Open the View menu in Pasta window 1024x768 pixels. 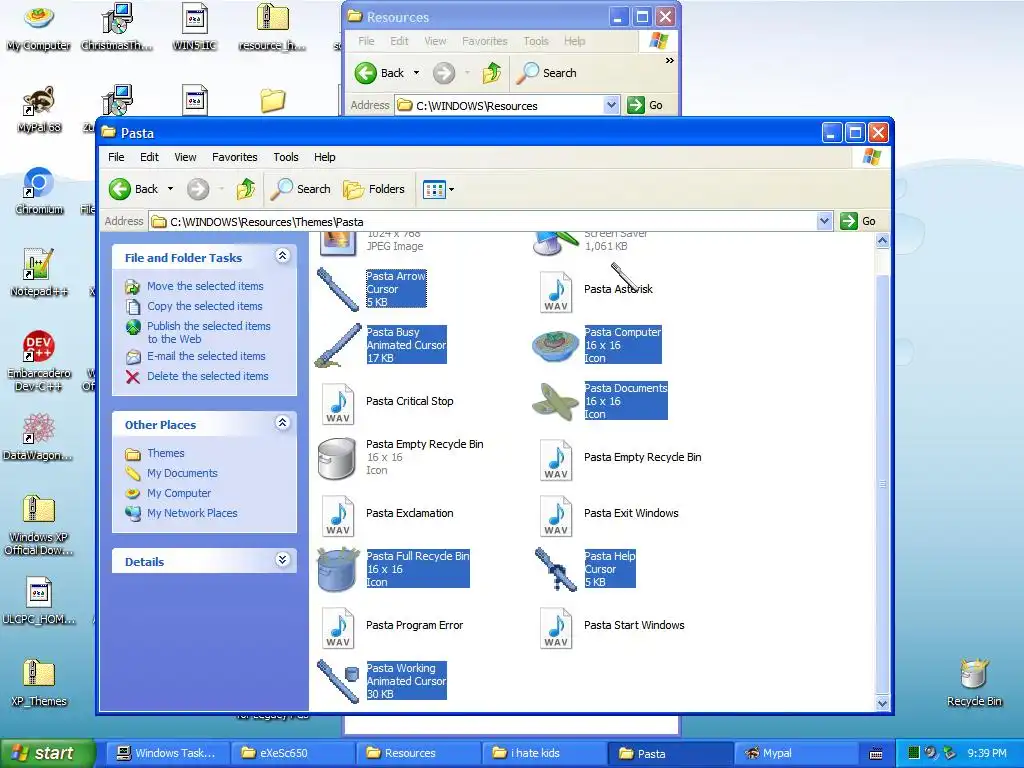185,157
